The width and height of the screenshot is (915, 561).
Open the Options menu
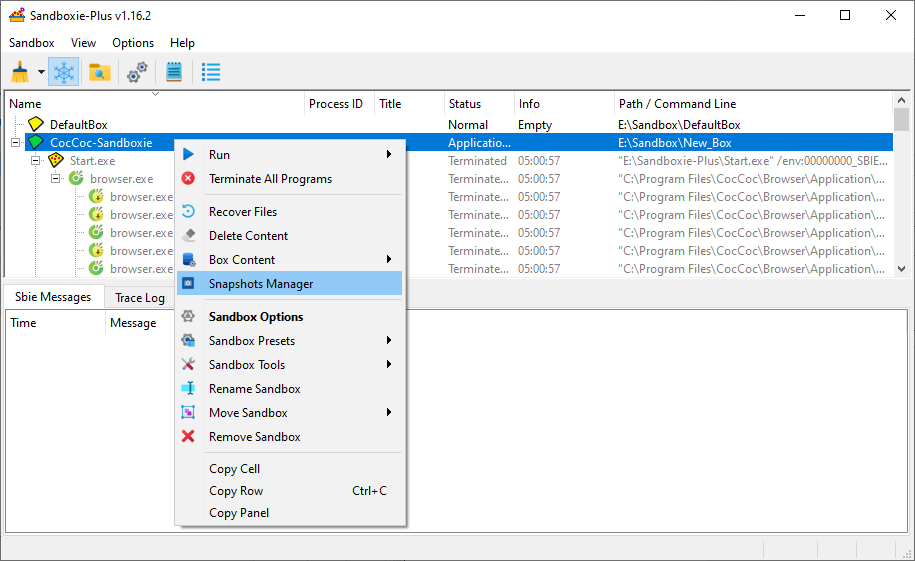[133, 43]
